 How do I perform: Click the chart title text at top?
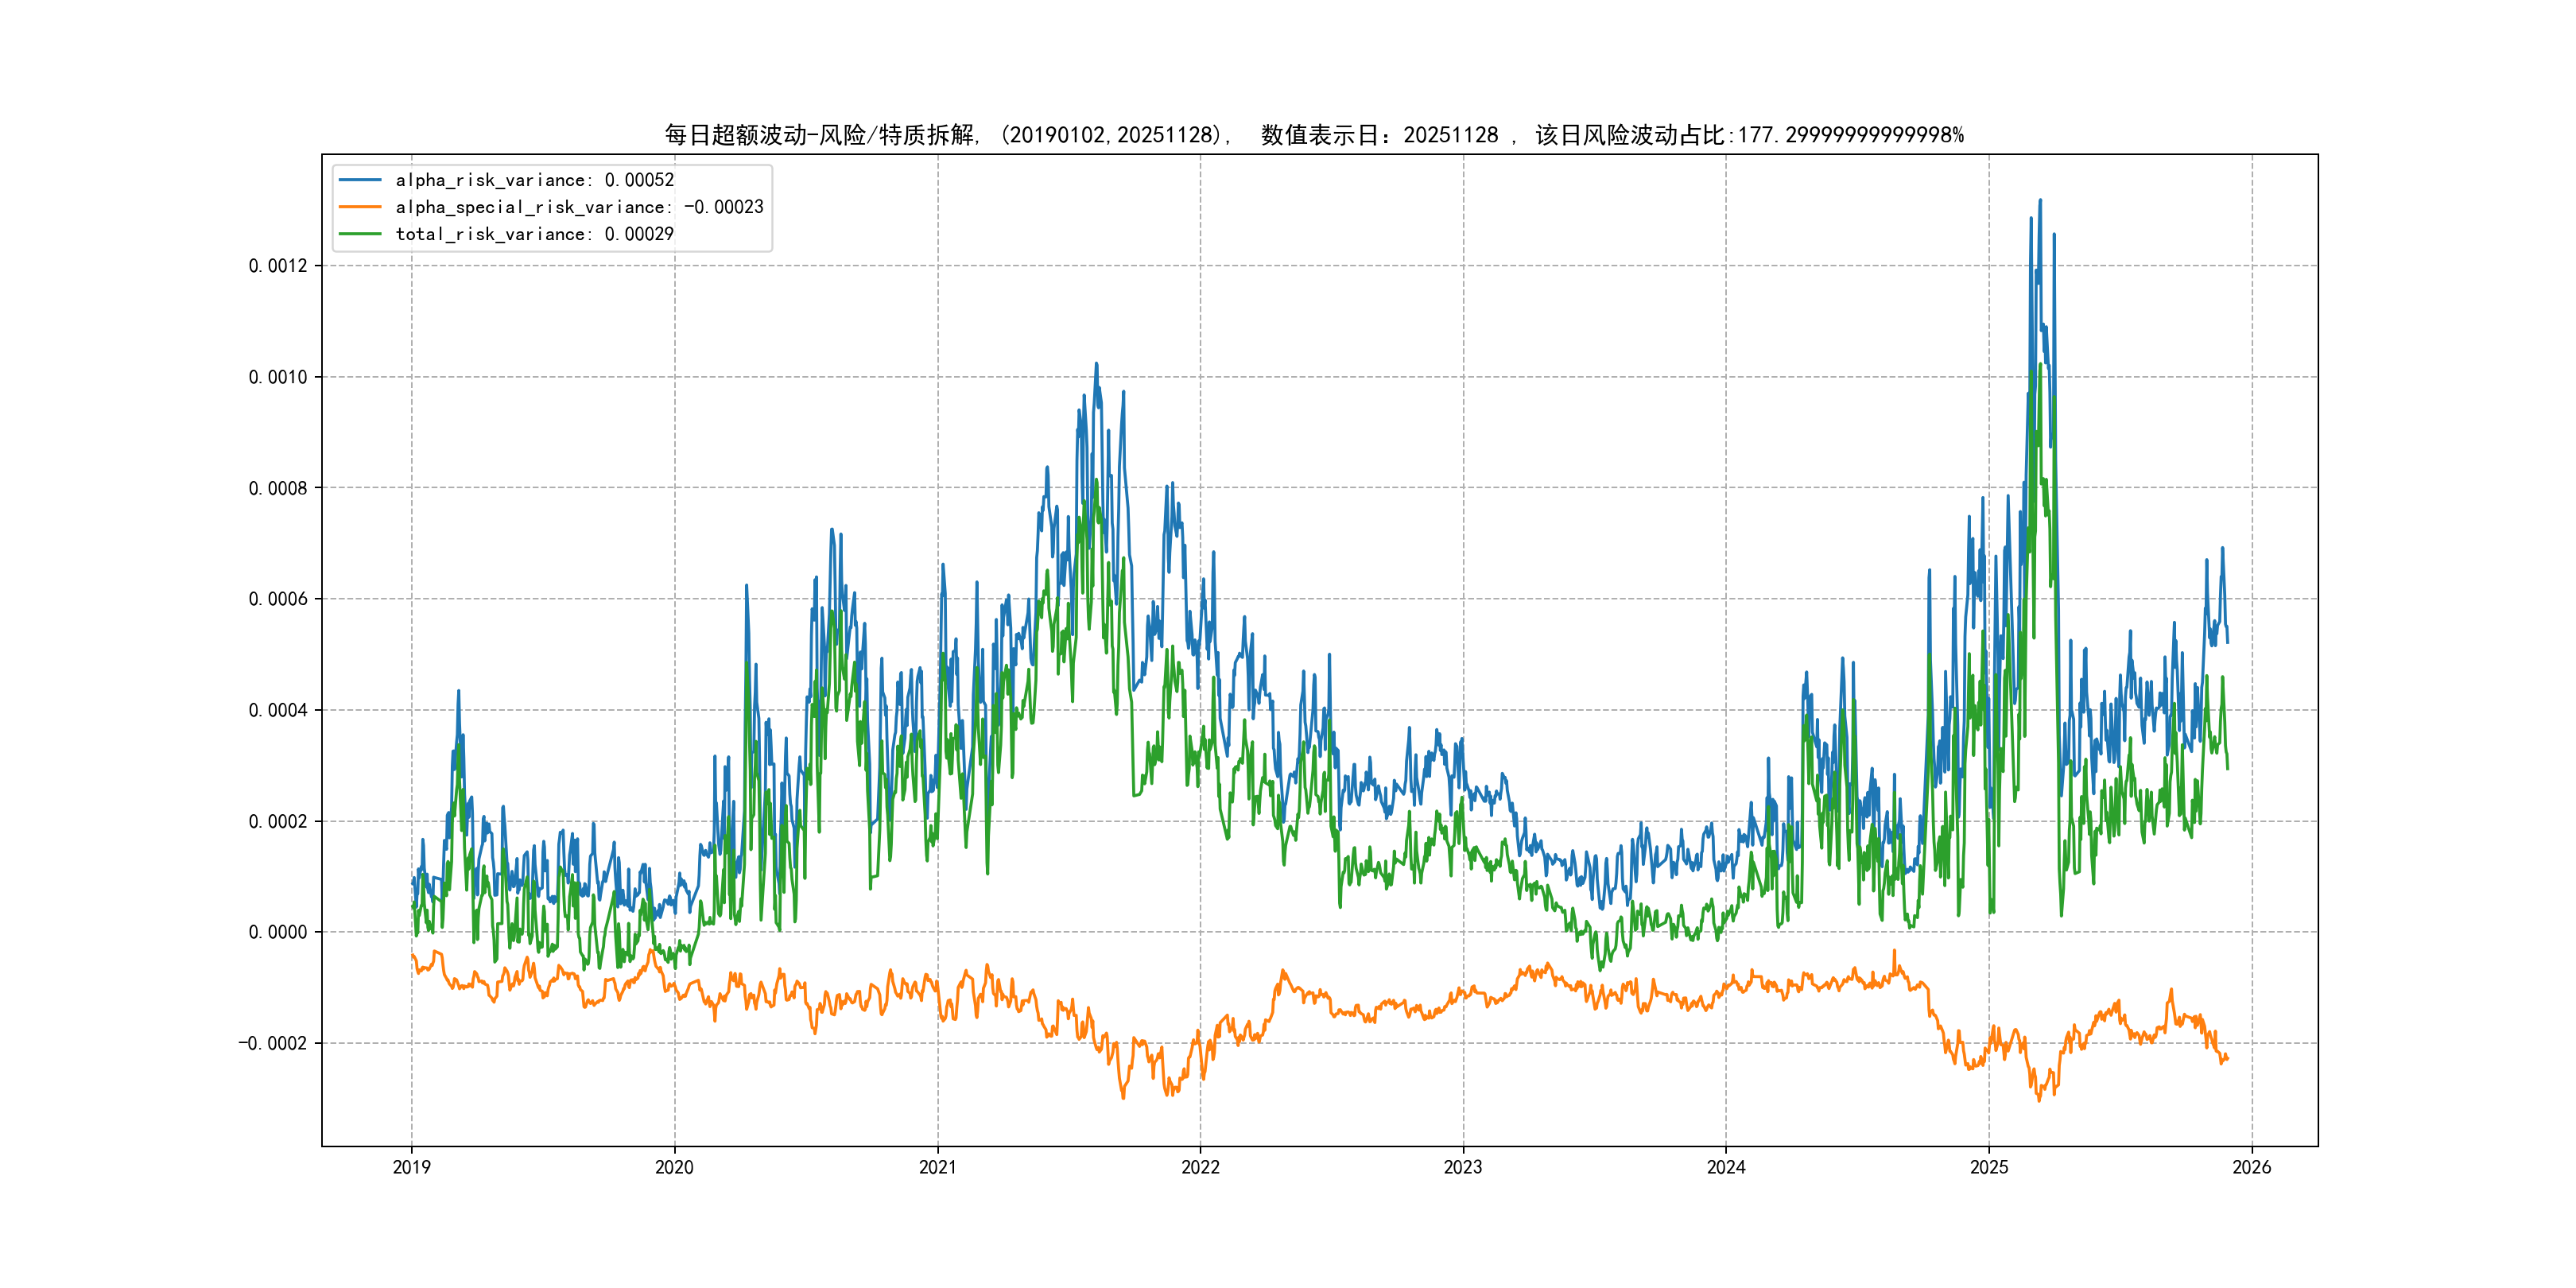(x=1314, y=135)
